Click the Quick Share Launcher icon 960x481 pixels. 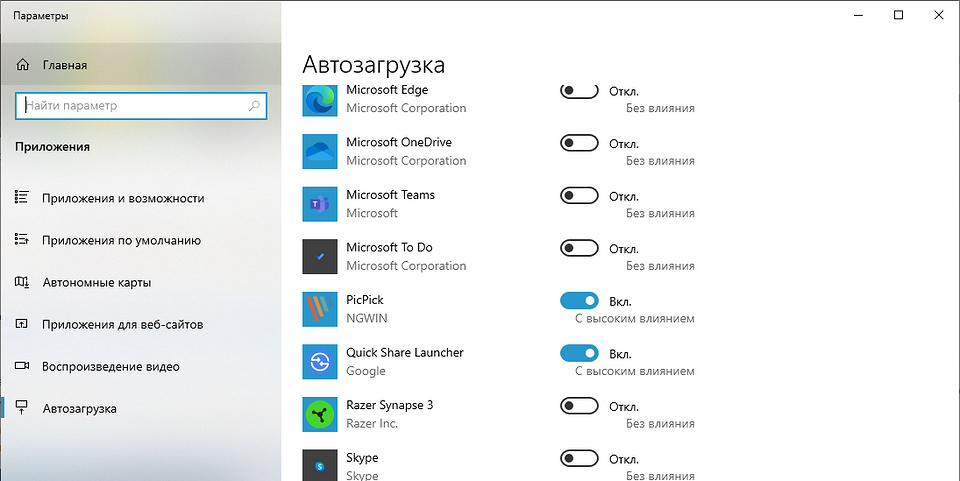point(320,362)
